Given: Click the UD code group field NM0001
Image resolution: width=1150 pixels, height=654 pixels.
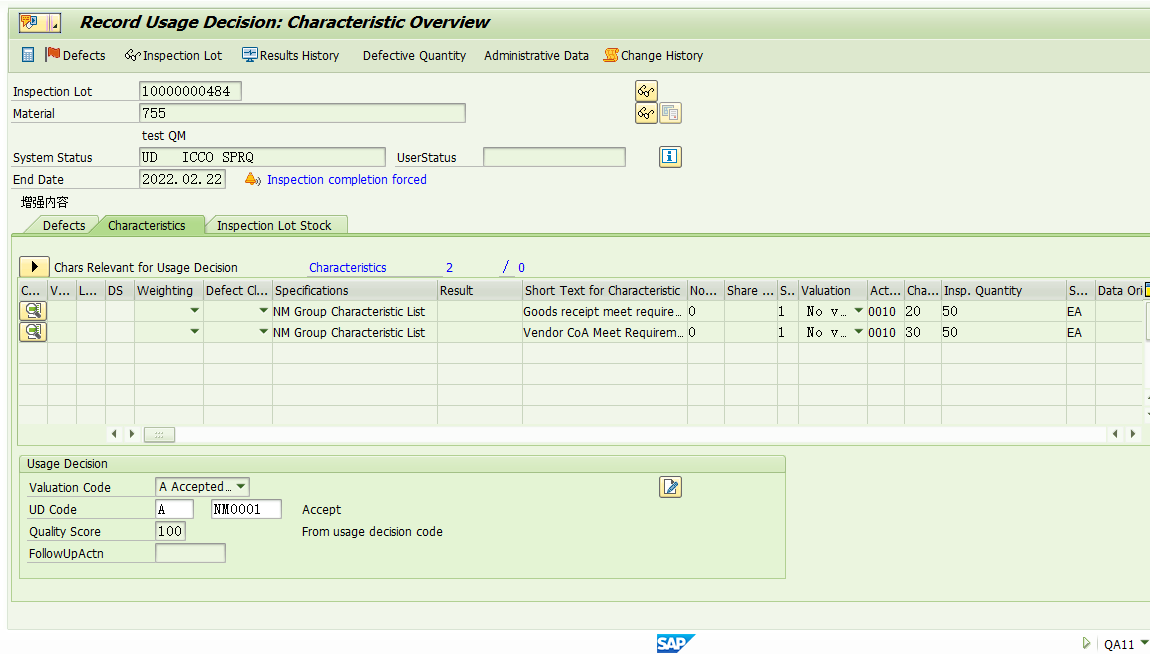Looking at the screenshot, I should click(x=246, y=509).
